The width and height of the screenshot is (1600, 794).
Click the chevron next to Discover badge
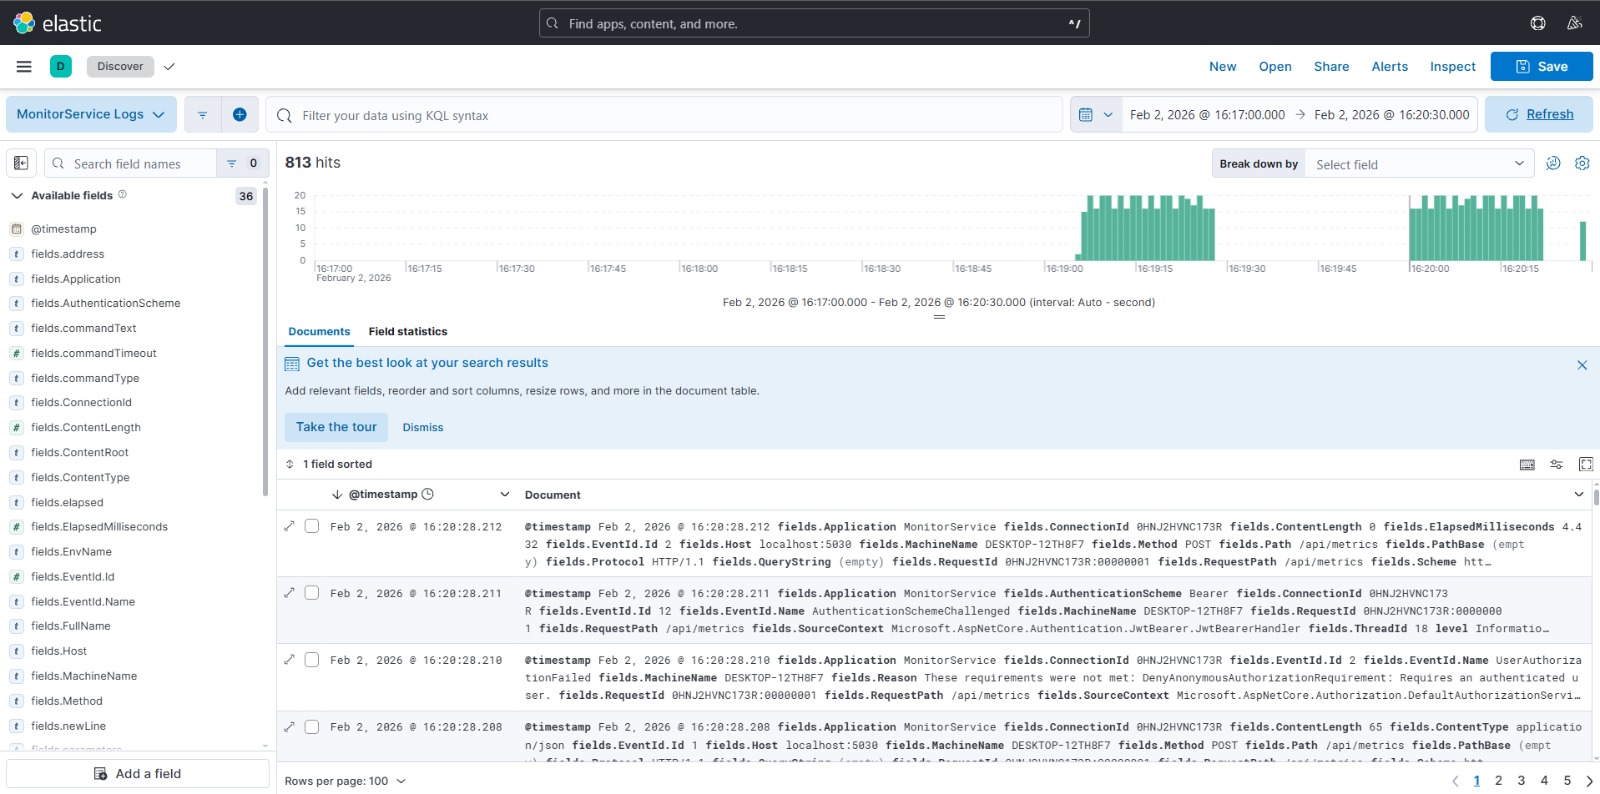coord(169,66)
